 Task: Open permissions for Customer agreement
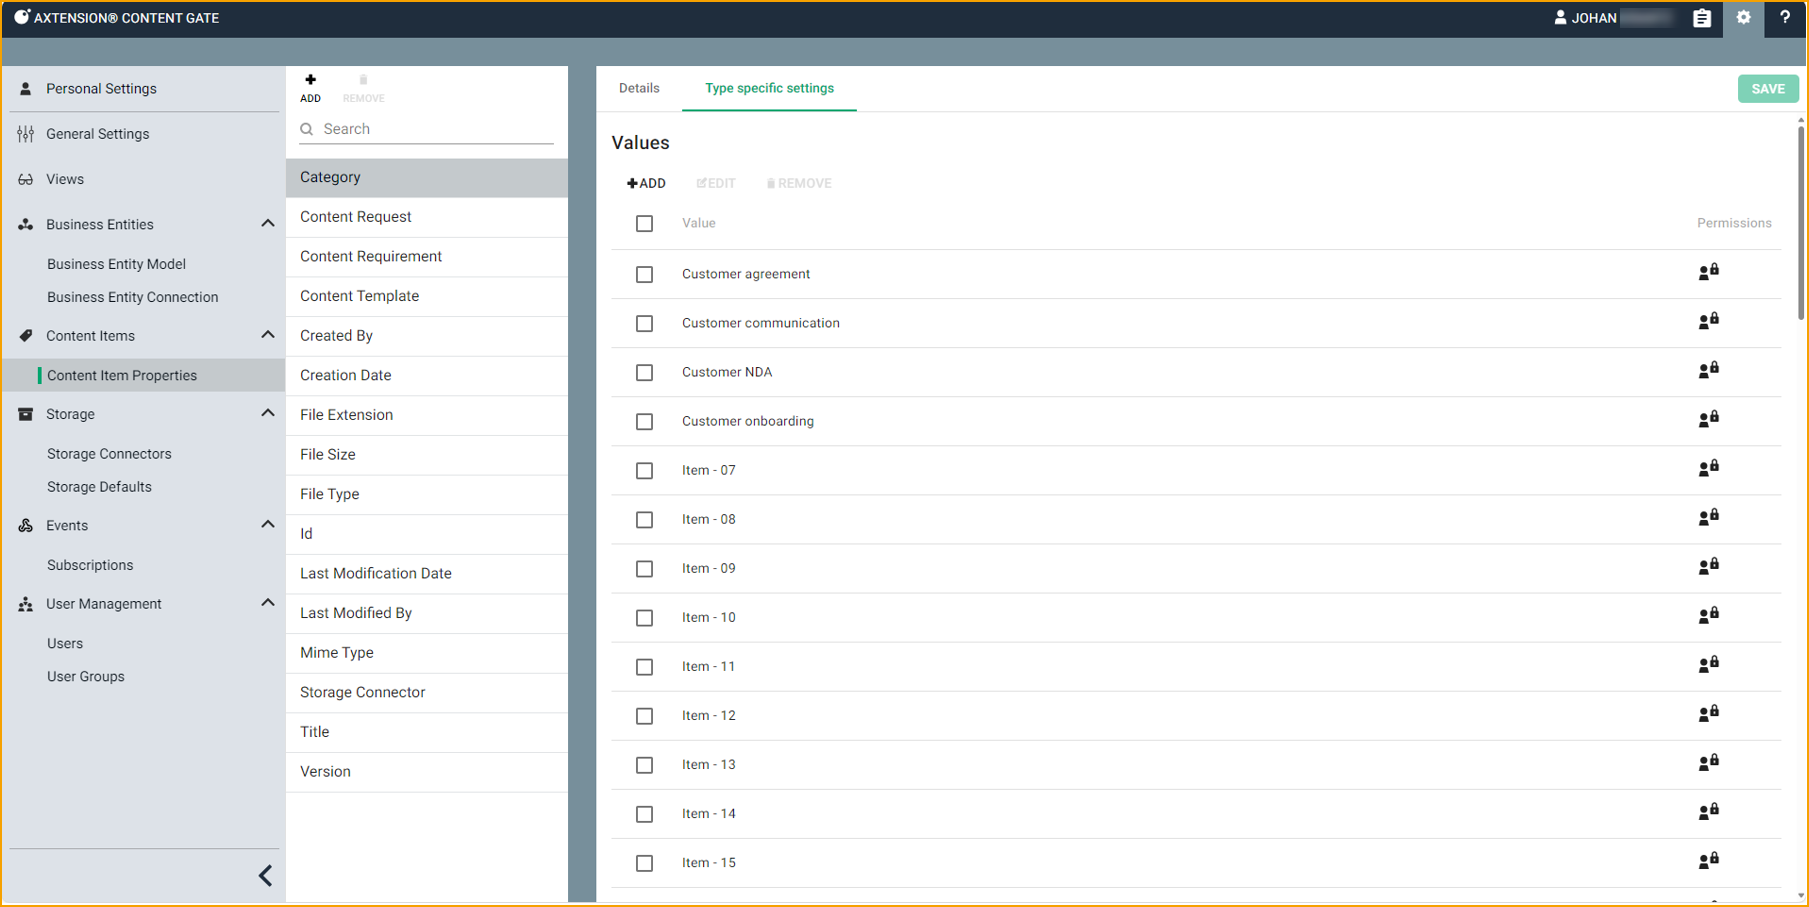click(x=1708, y=272)
